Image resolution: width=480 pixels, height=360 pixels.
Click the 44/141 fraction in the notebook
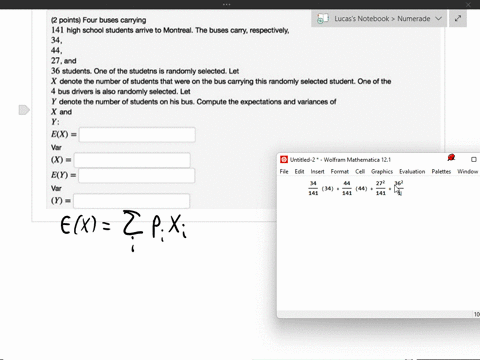(347, 188)
